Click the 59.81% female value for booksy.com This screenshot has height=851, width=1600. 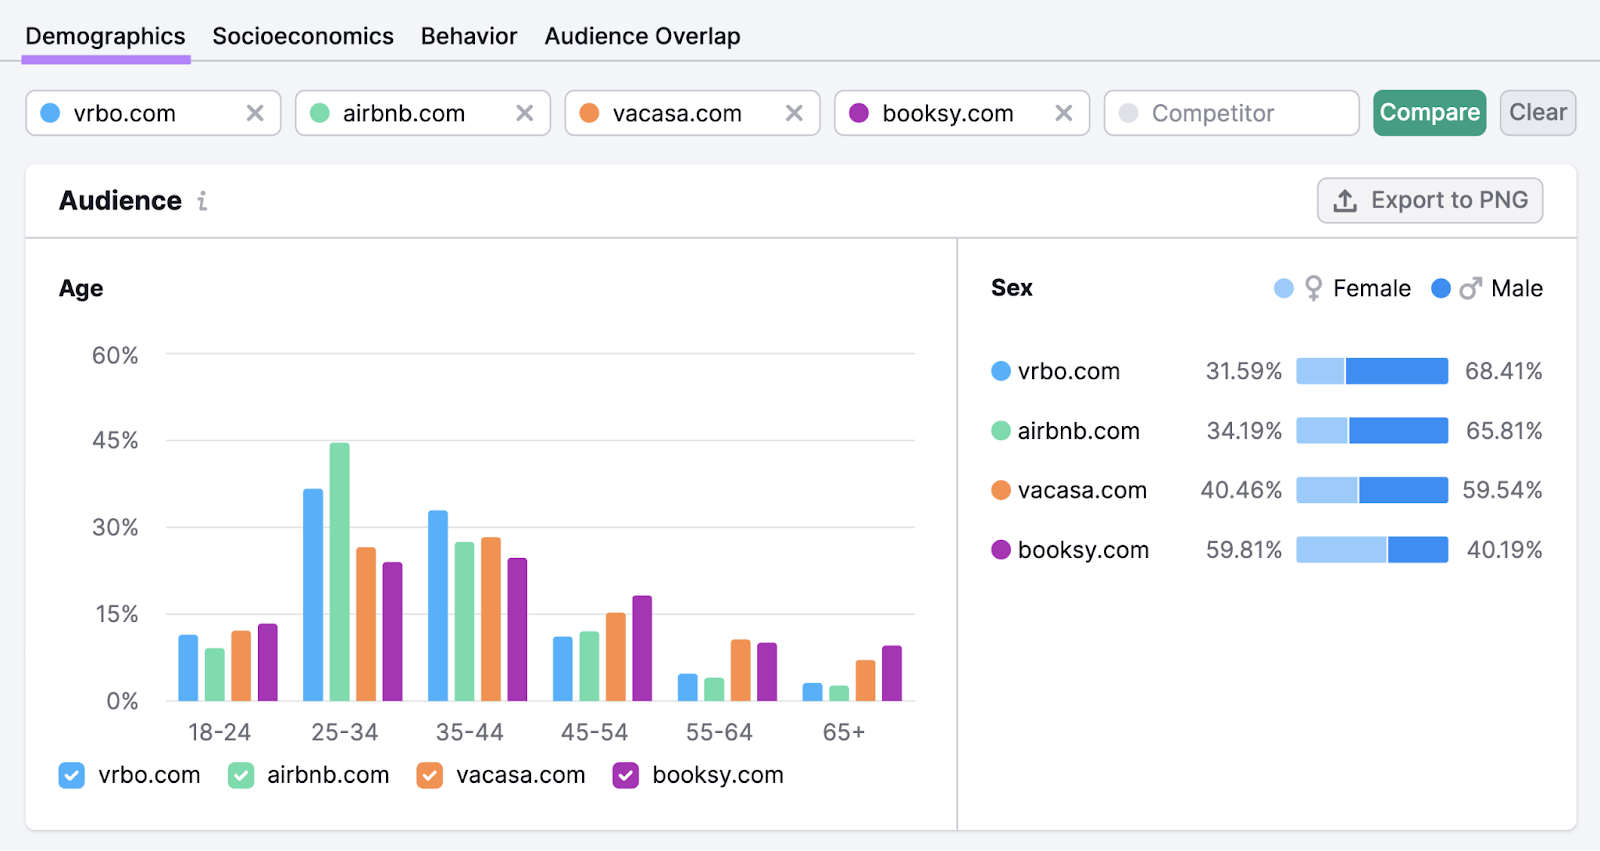pyautogui.click(x=1244, y=550)
